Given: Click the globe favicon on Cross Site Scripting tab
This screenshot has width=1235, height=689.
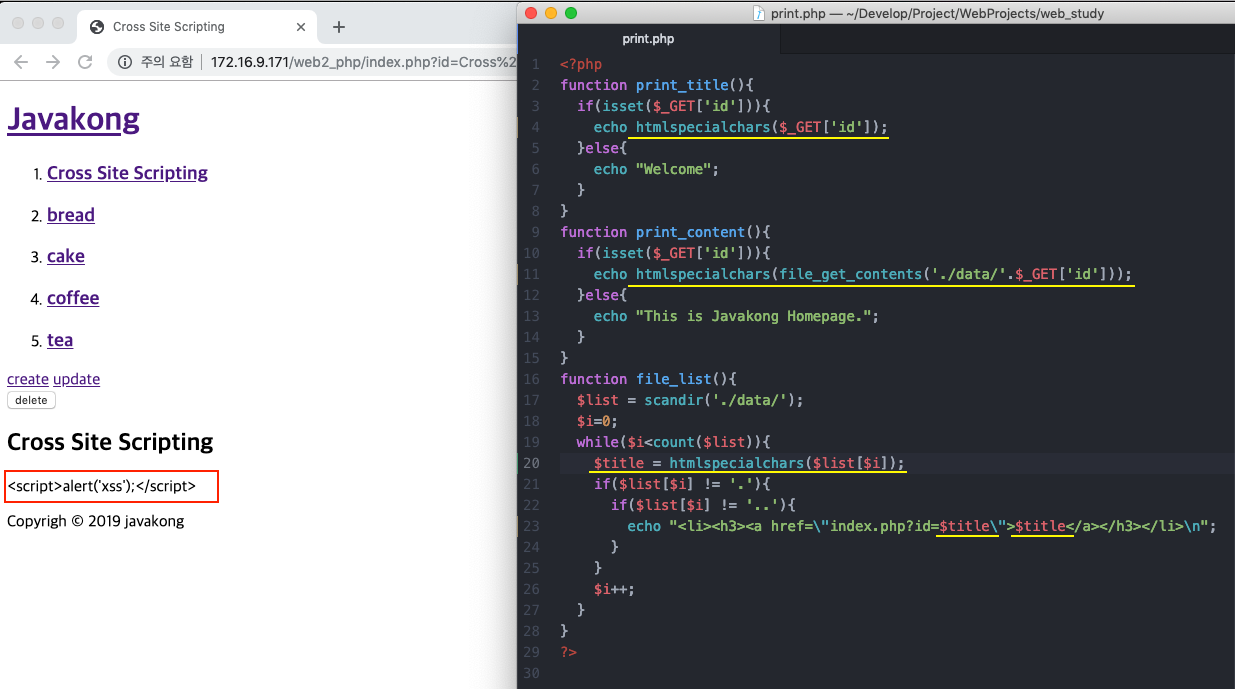Looking at the screenshot, I should click(x=97, y=27).
